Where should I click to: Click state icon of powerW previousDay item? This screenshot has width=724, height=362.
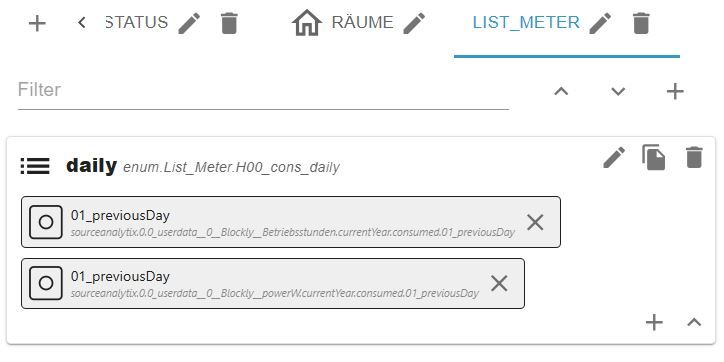pos(46,283)
